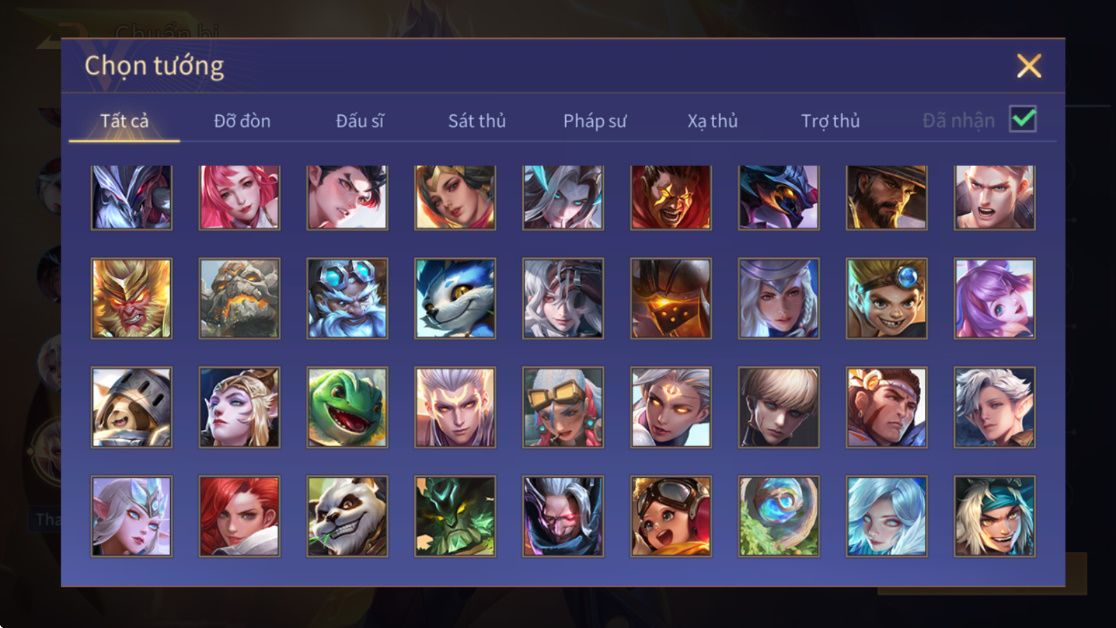Toggle the Đã nhận checkbox
This screenshot has height=628, width=1116.
[1023, 119]
